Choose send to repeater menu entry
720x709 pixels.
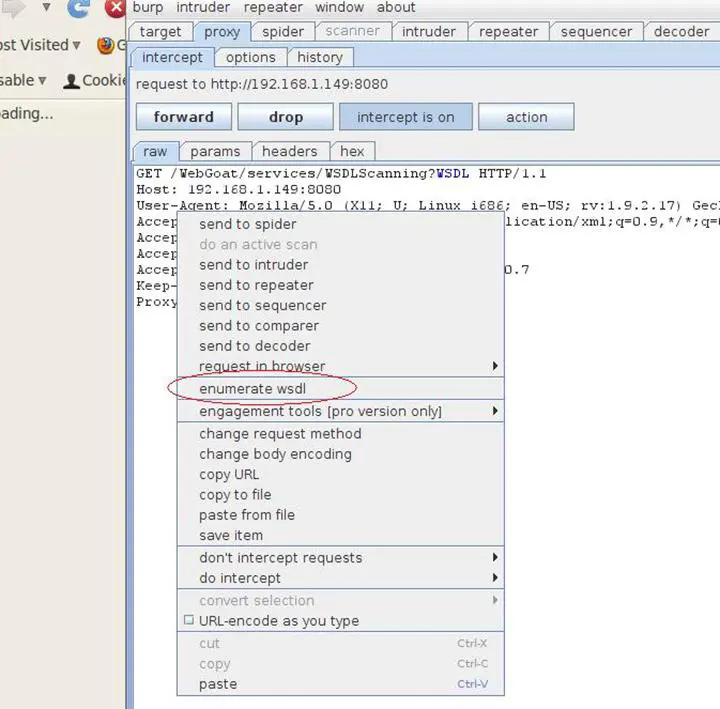[x=256, y=285]
